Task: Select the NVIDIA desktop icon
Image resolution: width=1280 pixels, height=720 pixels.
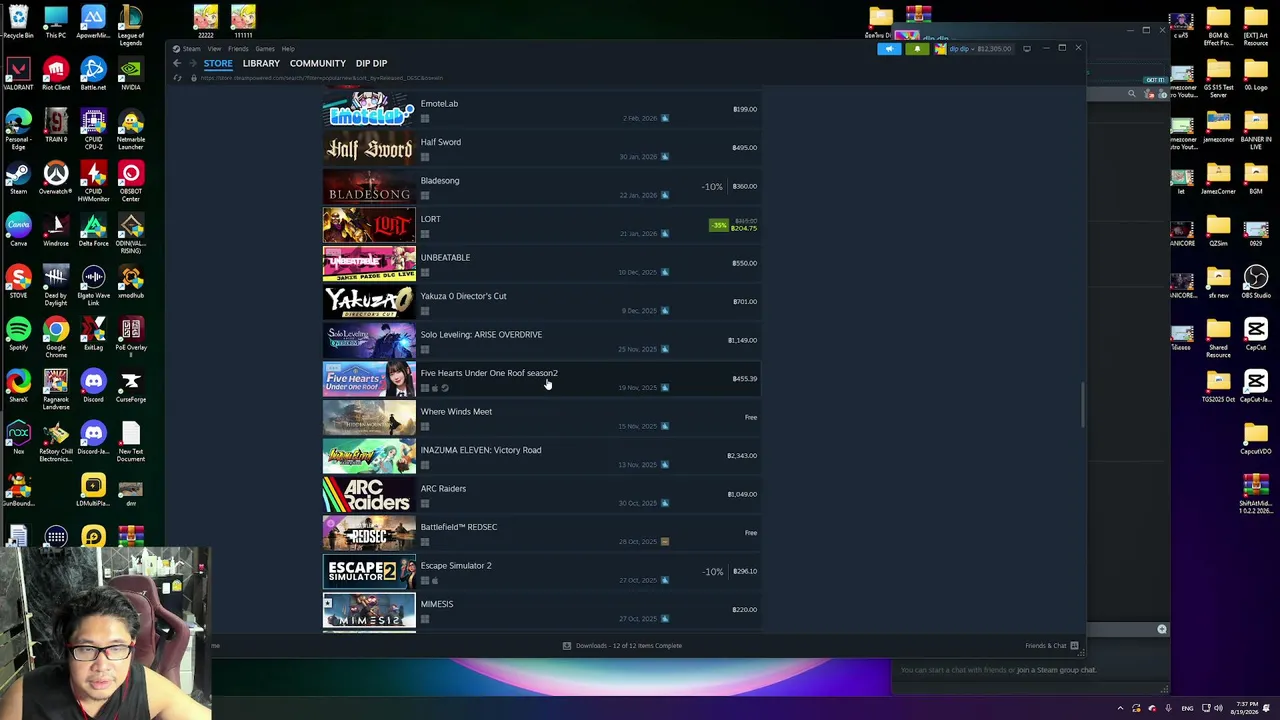Action: click(x=131, y=75)
